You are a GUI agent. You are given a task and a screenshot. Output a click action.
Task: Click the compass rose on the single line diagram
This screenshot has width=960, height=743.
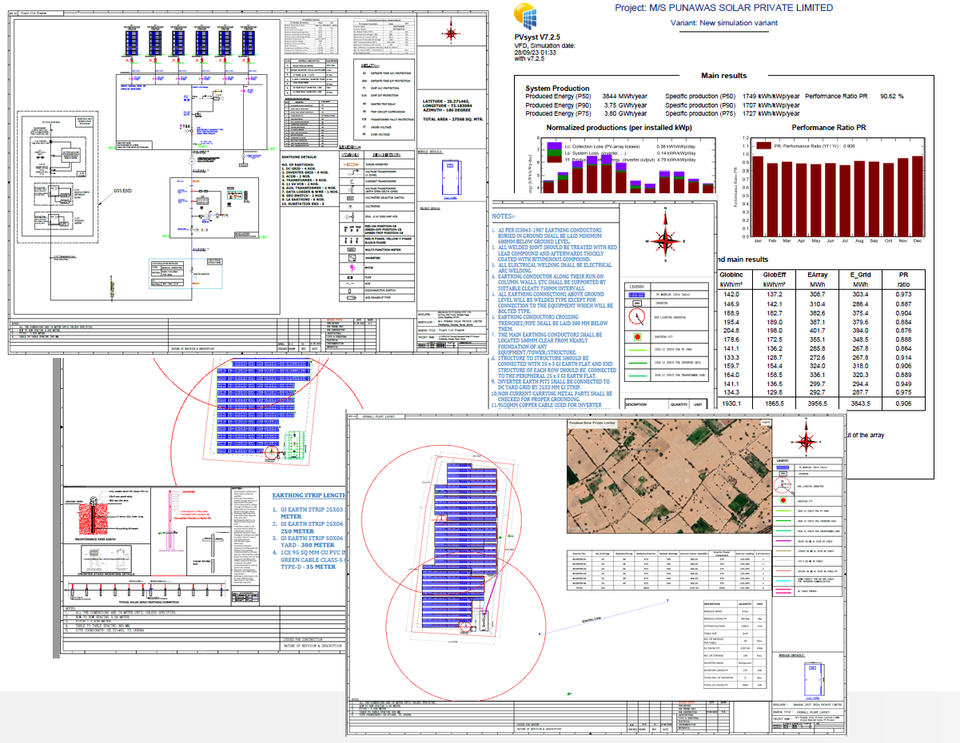[452, 31]
